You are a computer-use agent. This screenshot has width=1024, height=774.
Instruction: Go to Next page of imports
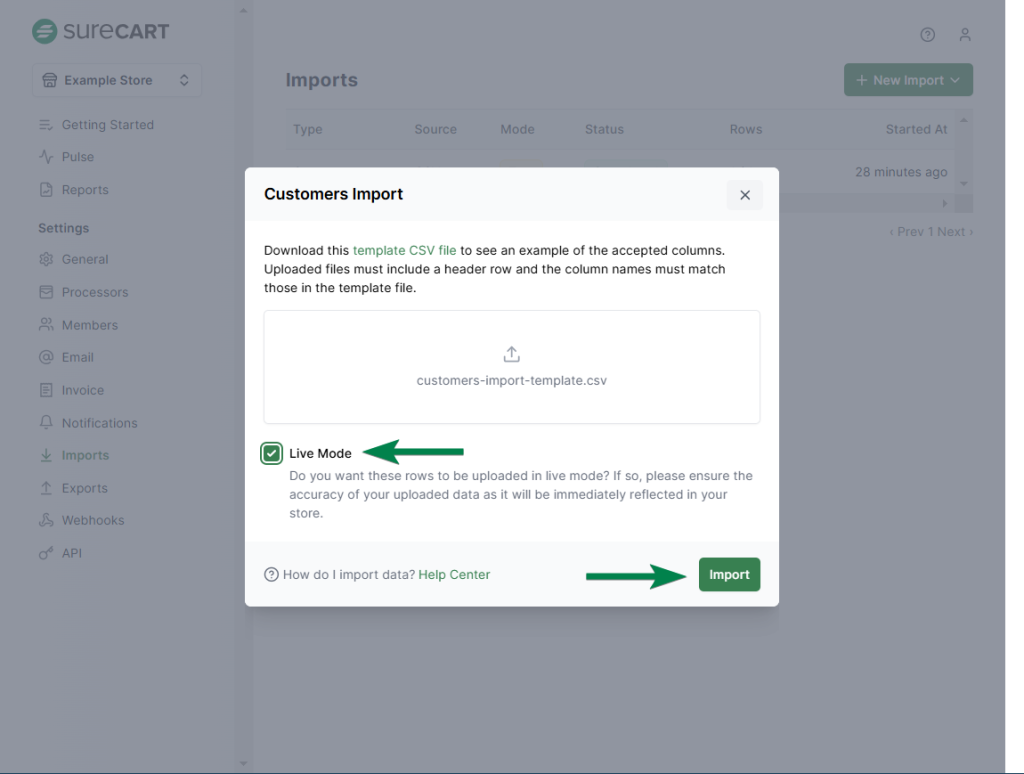954,232
